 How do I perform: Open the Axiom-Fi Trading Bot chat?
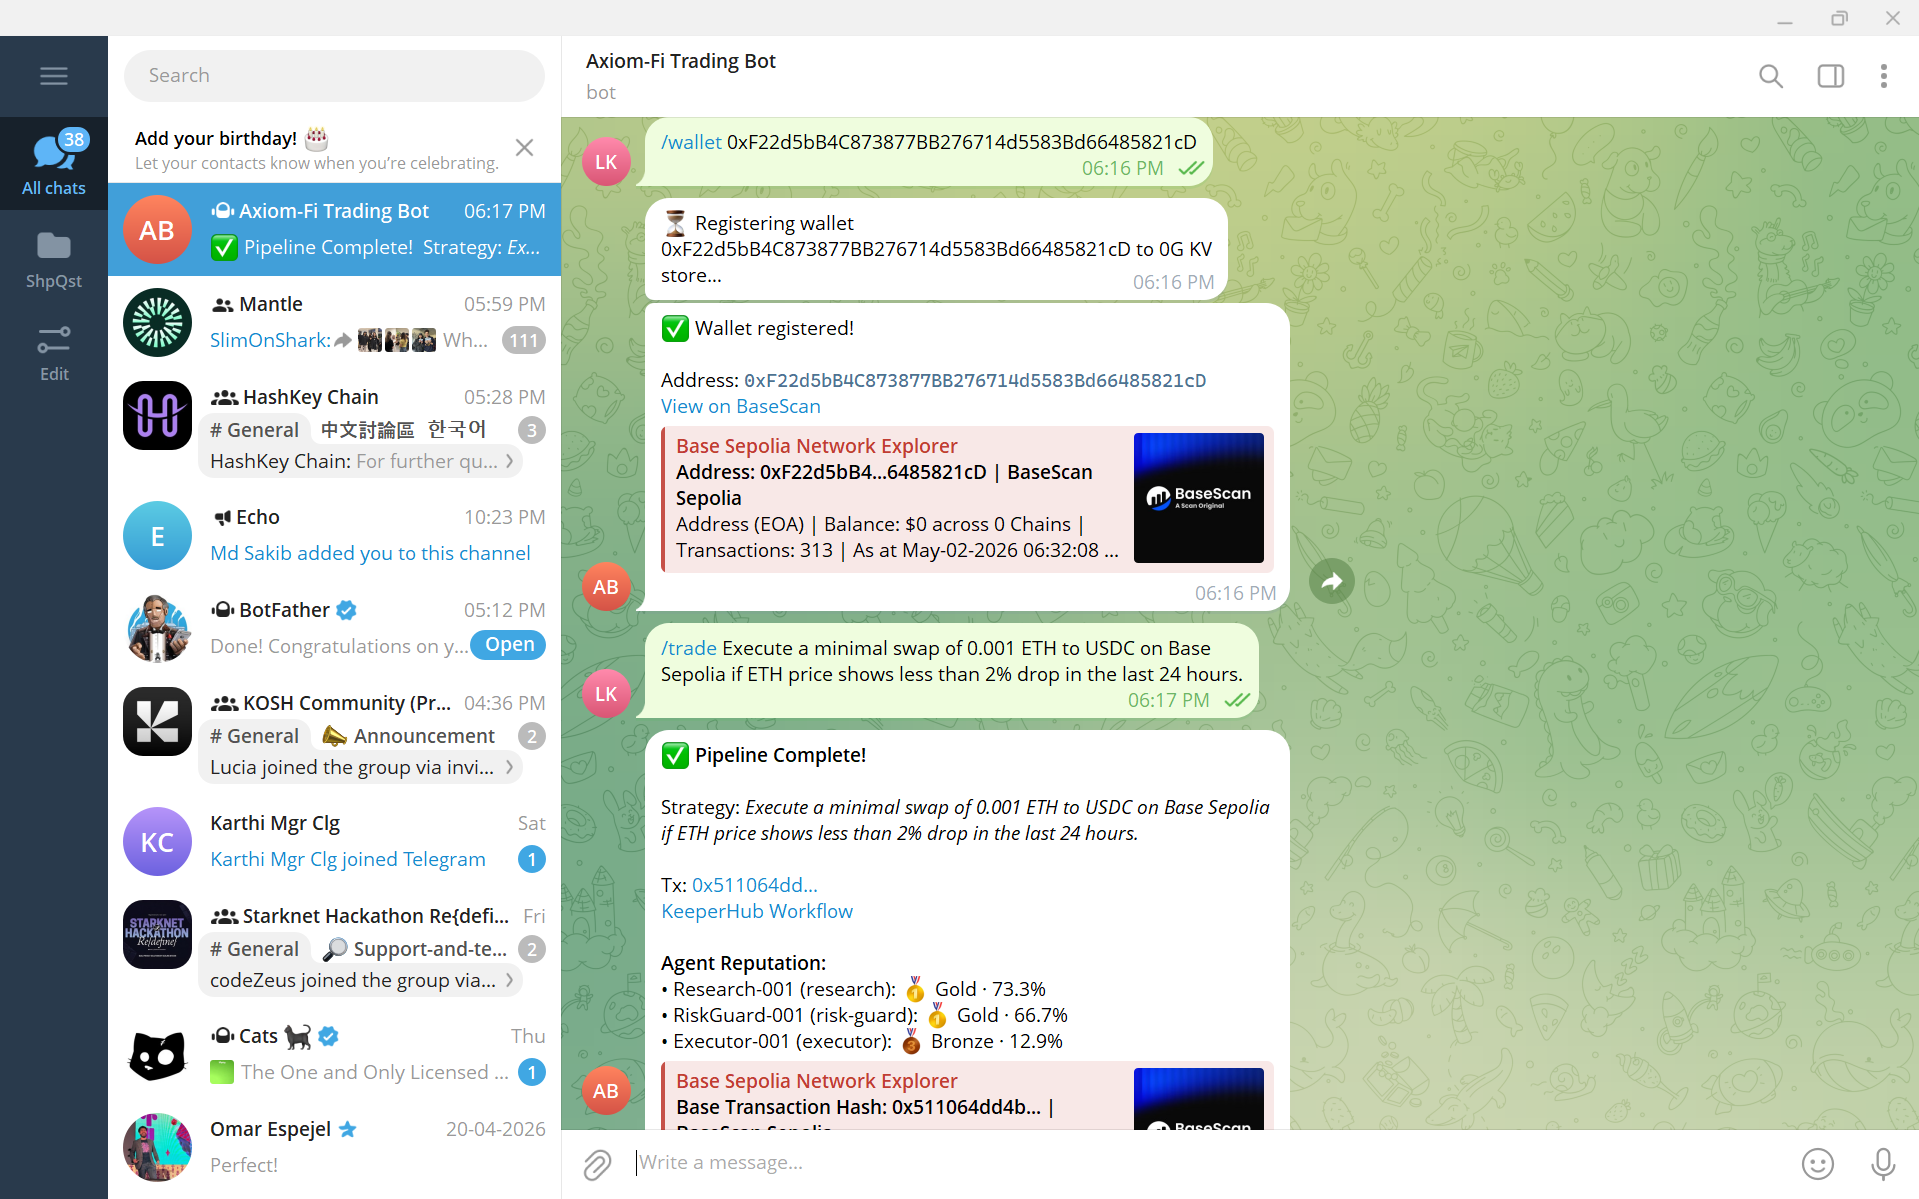[334, 229]
